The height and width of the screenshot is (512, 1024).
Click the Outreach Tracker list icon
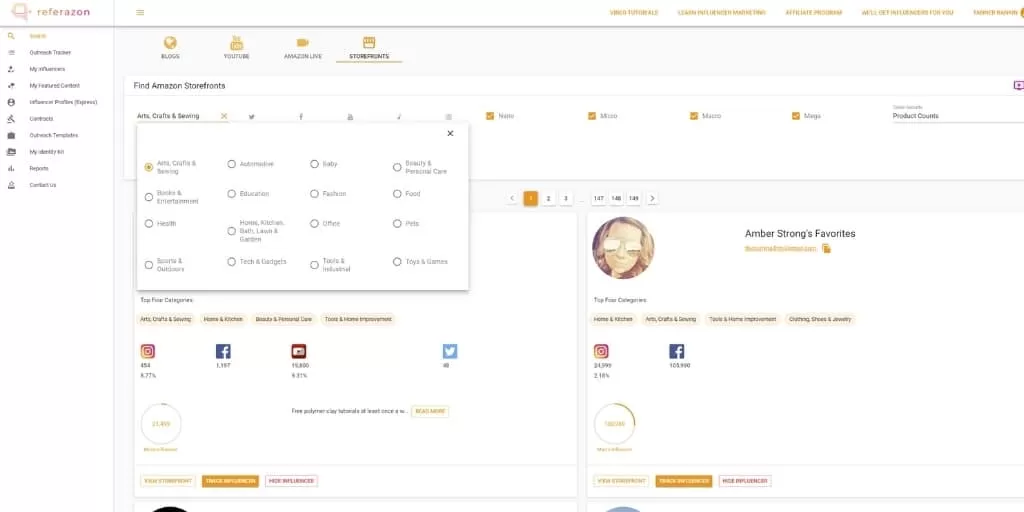pyautogui.click(x=11, y=52)
